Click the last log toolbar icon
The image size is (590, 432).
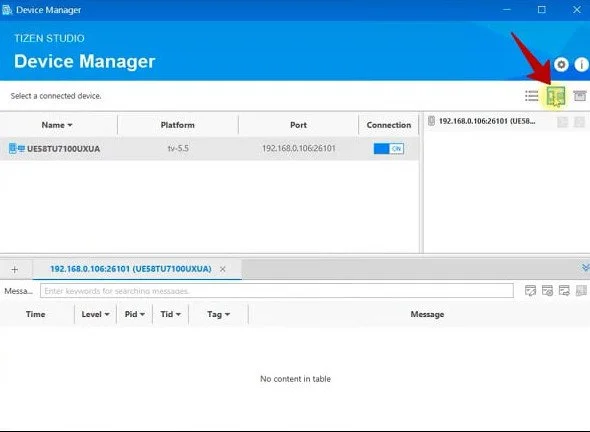(581, 291)
